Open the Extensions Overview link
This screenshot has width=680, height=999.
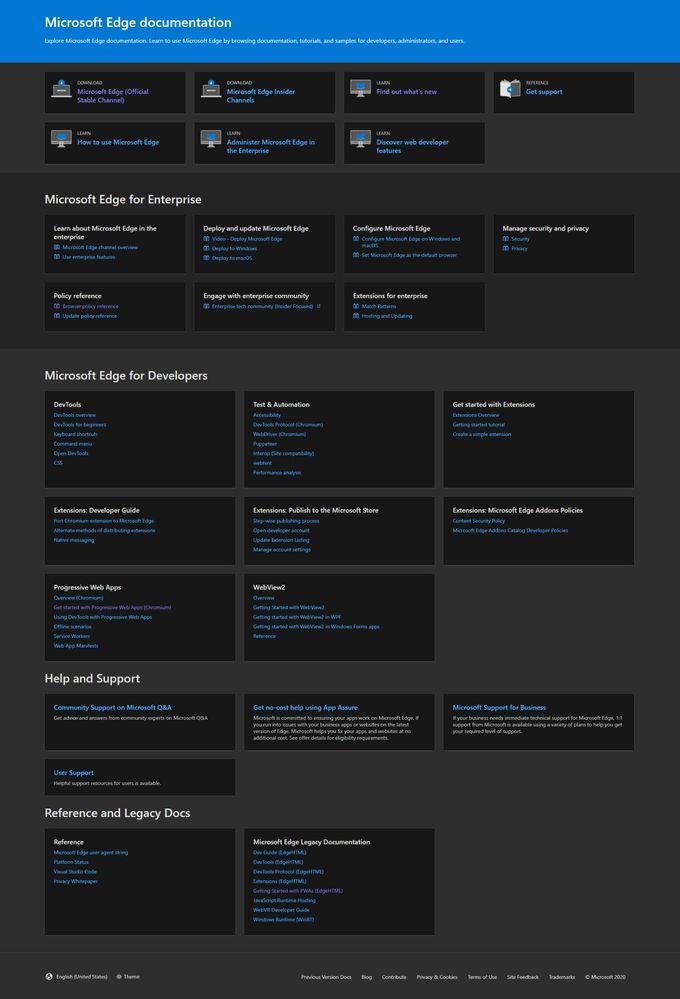476,415
